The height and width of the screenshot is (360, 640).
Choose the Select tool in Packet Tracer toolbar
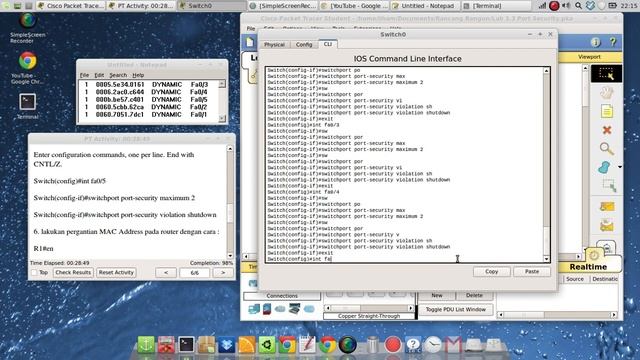click(606, 74)
